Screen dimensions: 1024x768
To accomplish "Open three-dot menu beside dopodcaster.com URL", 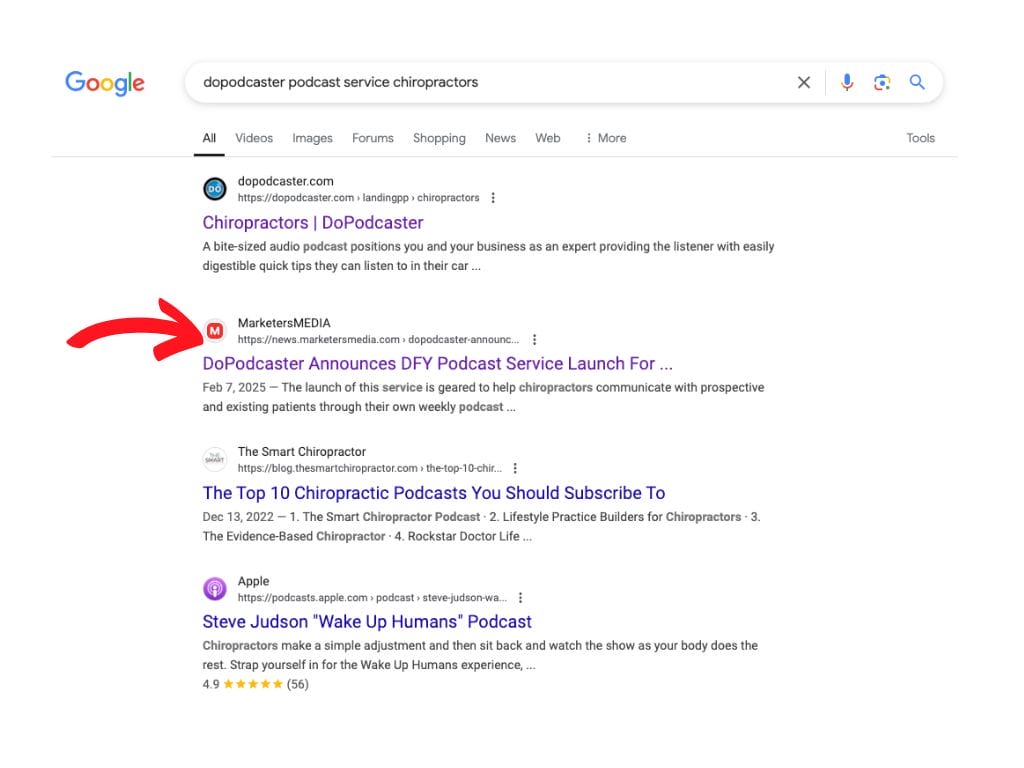I will [493, 198].
